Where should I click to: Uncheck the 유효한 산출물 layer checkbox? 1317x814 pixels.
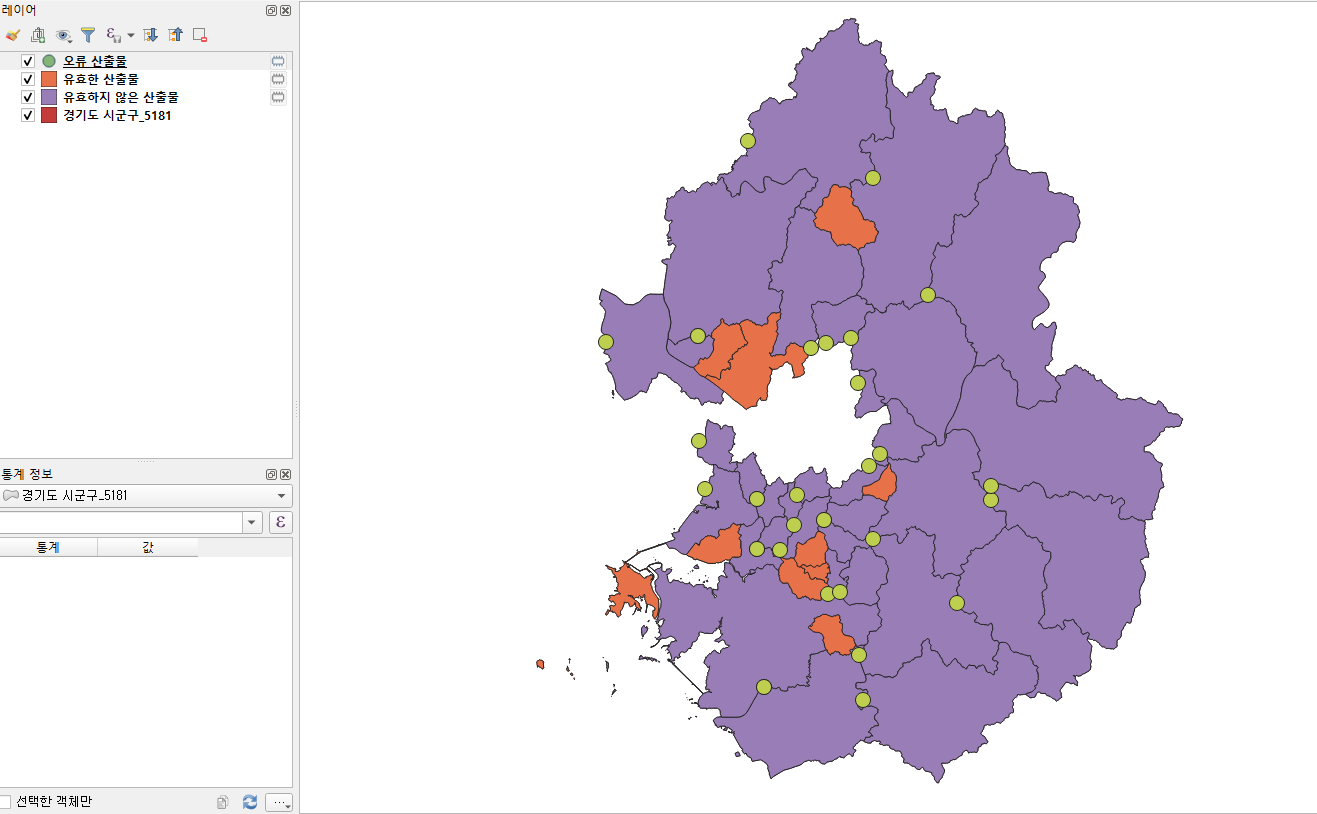point(28,79)
